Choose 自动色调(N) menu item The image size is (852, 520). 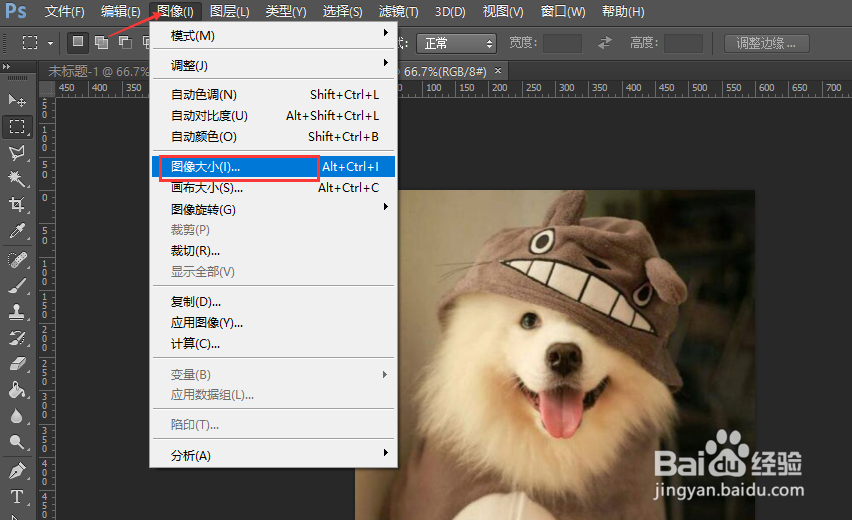click(x=273, y=95)
